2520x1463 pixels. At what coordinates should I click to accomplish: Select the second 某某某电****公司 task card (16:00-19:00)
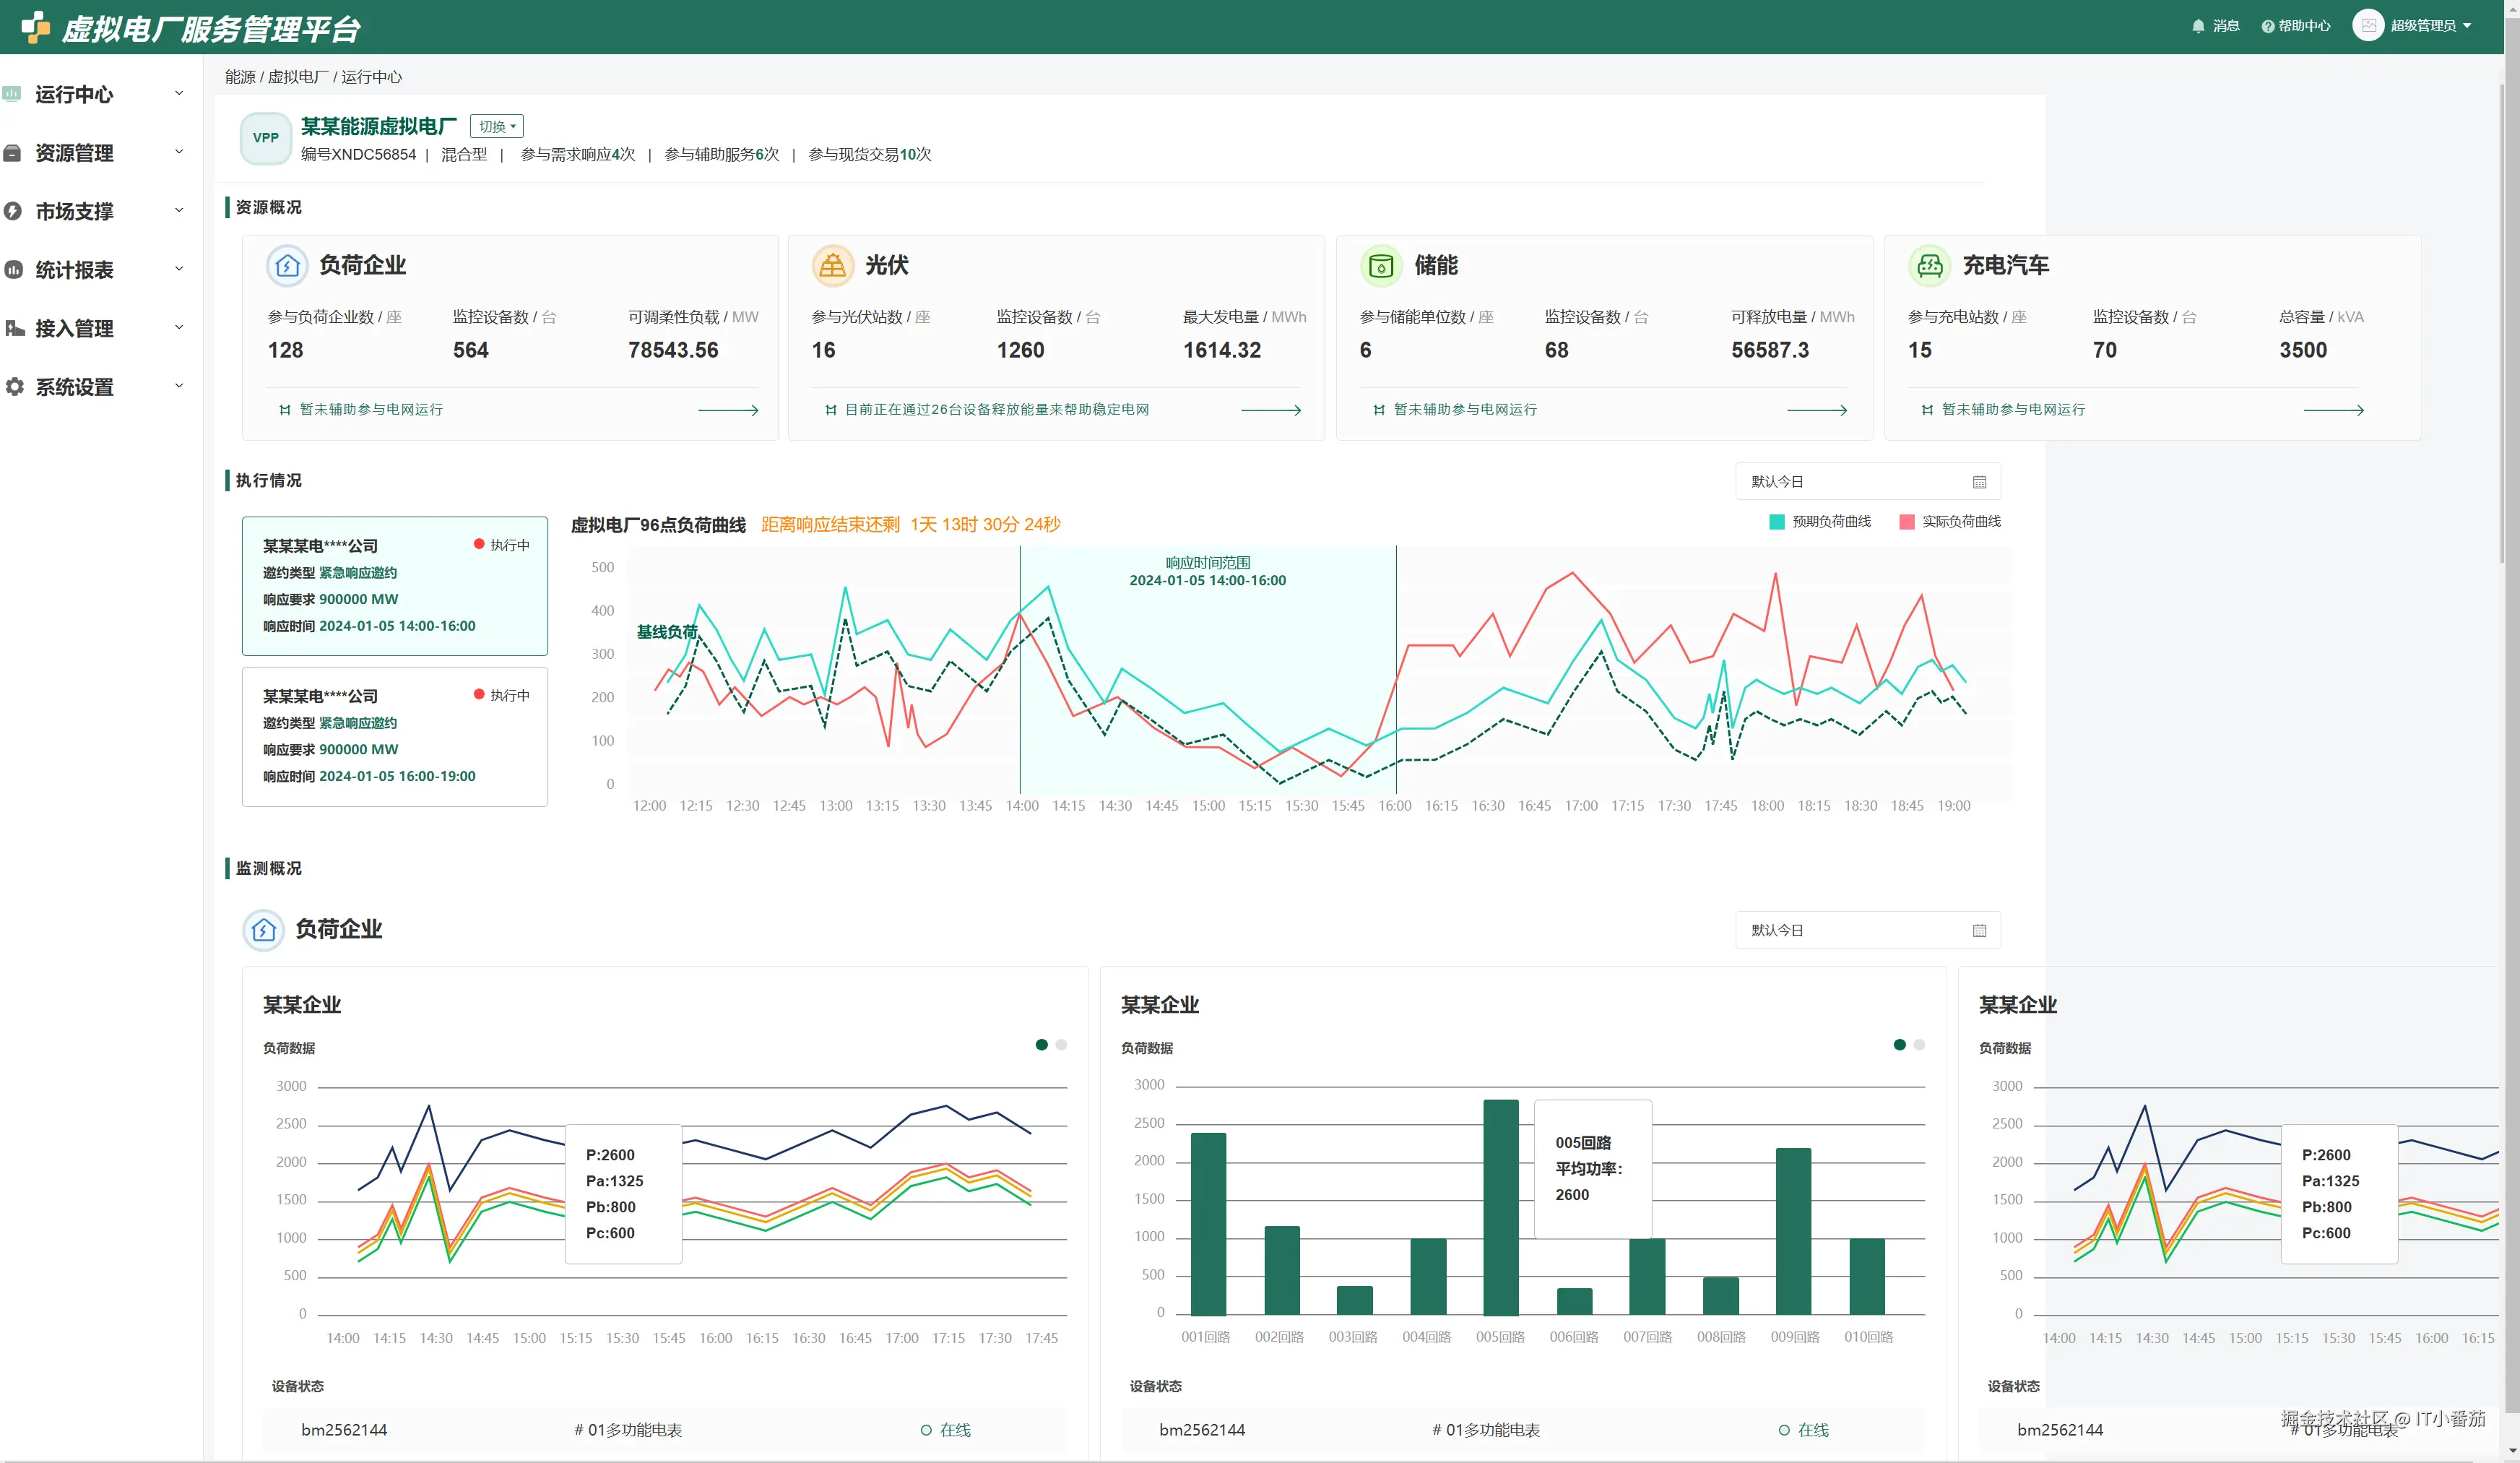(x=394, y=736)
